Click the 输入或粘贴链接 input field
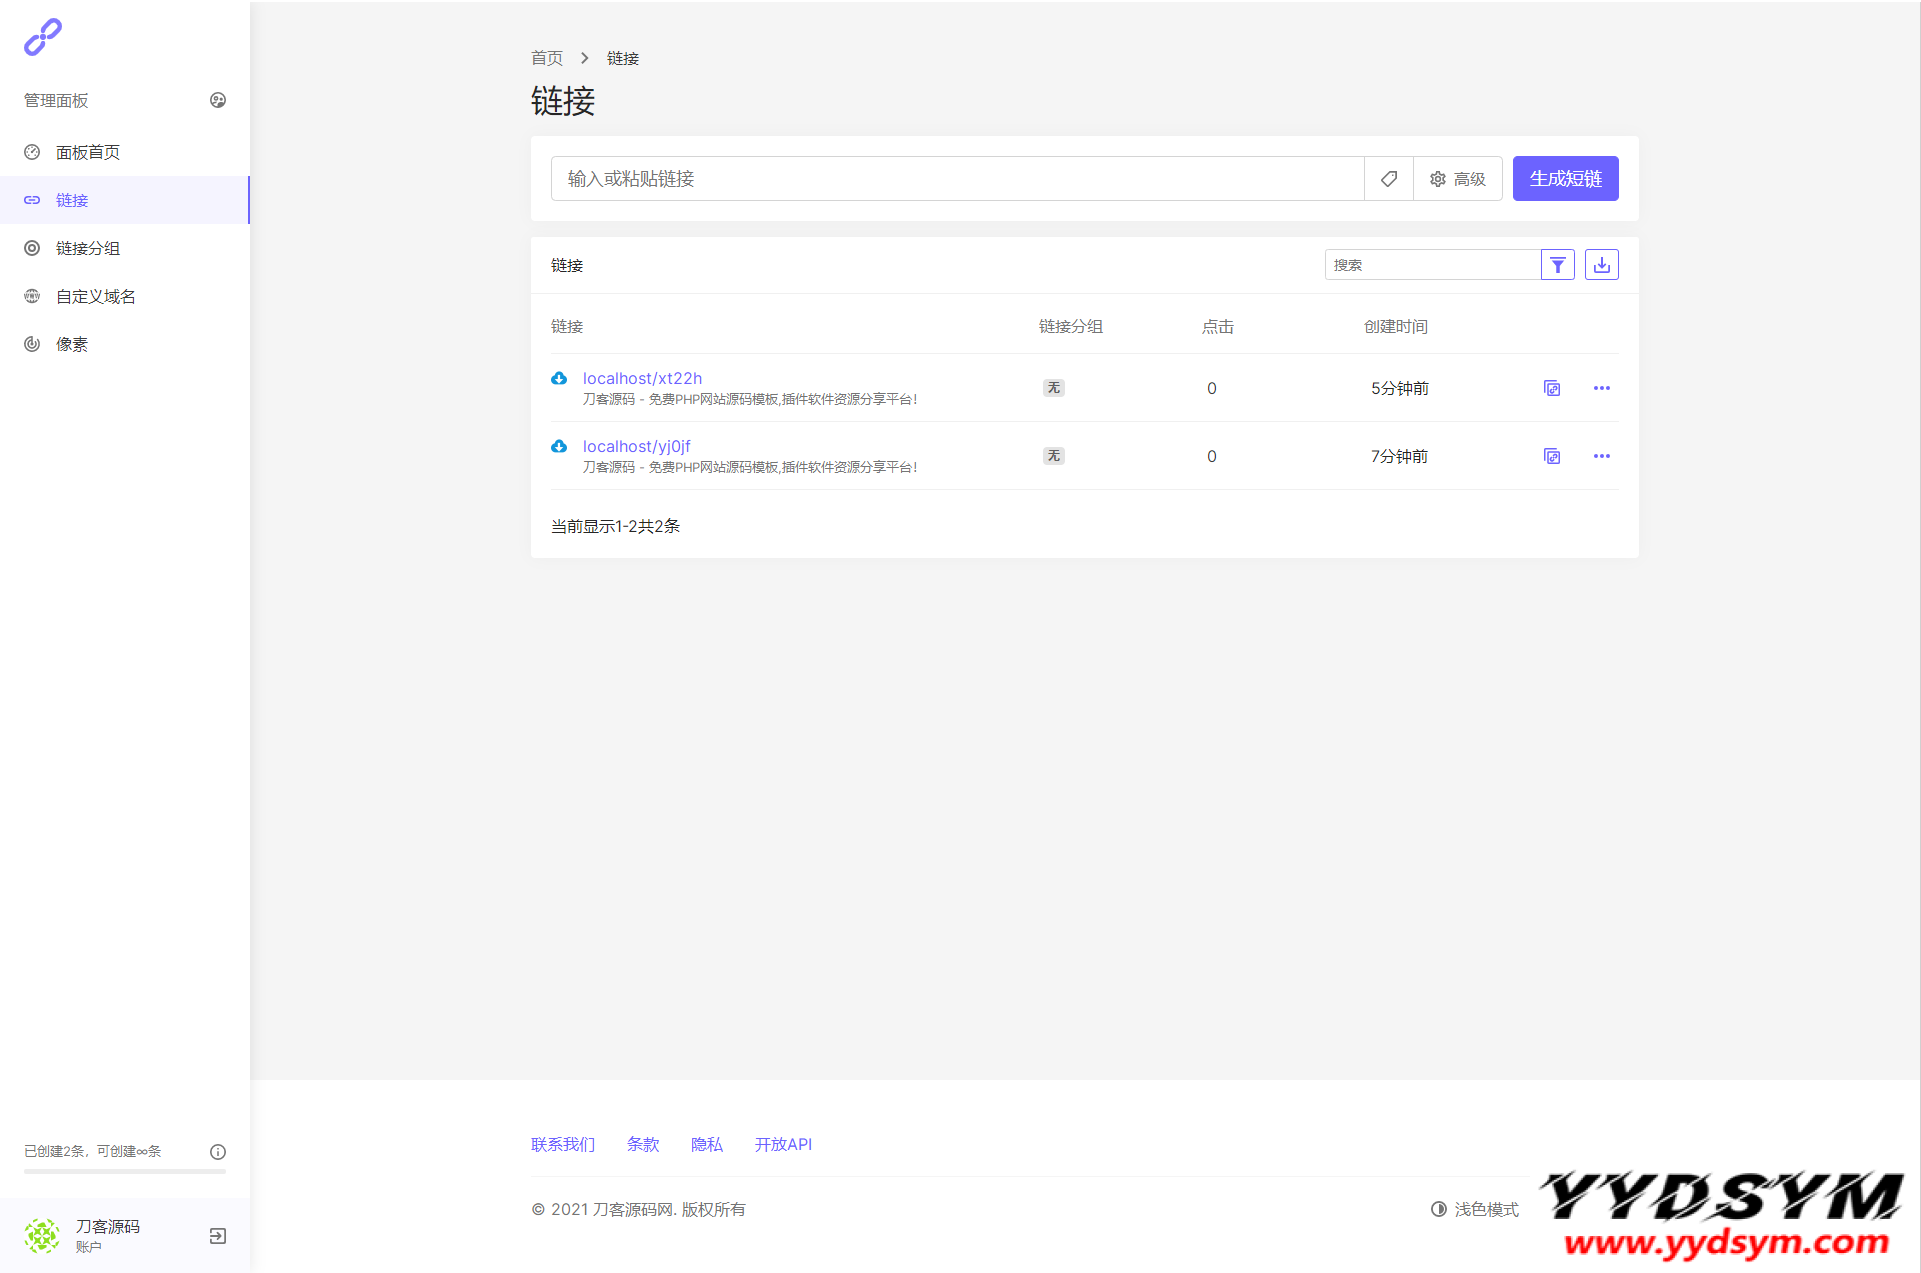Image resolution: width=1921 pixels, height=1273 pixels. [956, 179]
